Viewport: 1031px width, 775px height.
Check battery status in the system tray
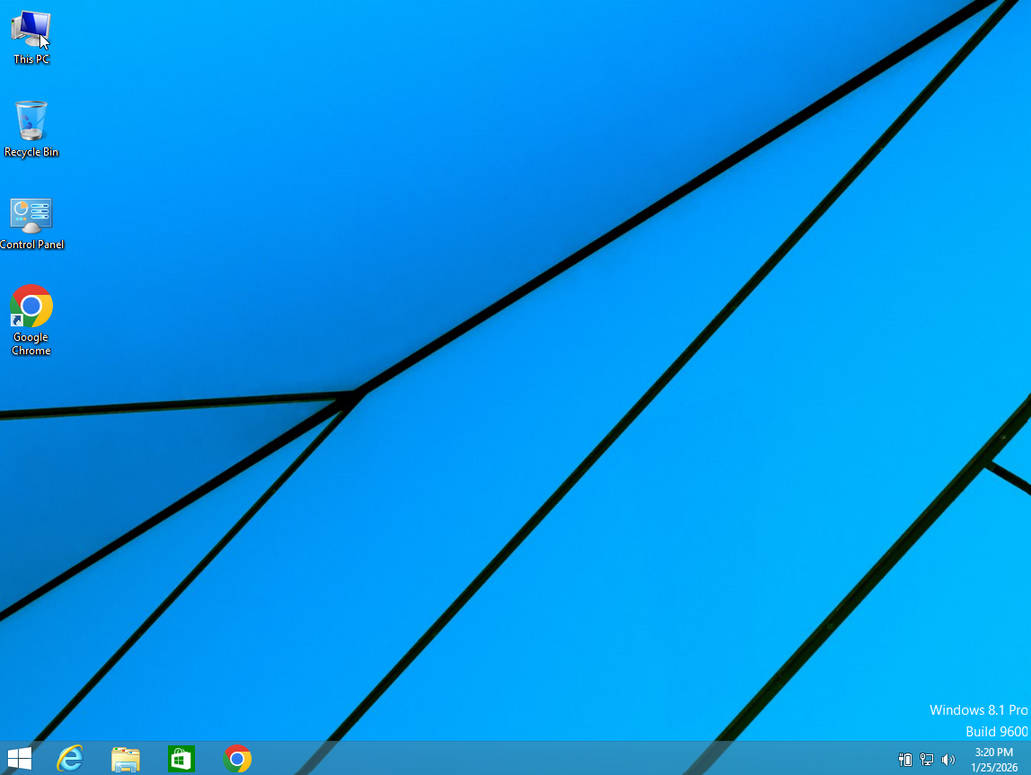(x=903, y=759)
